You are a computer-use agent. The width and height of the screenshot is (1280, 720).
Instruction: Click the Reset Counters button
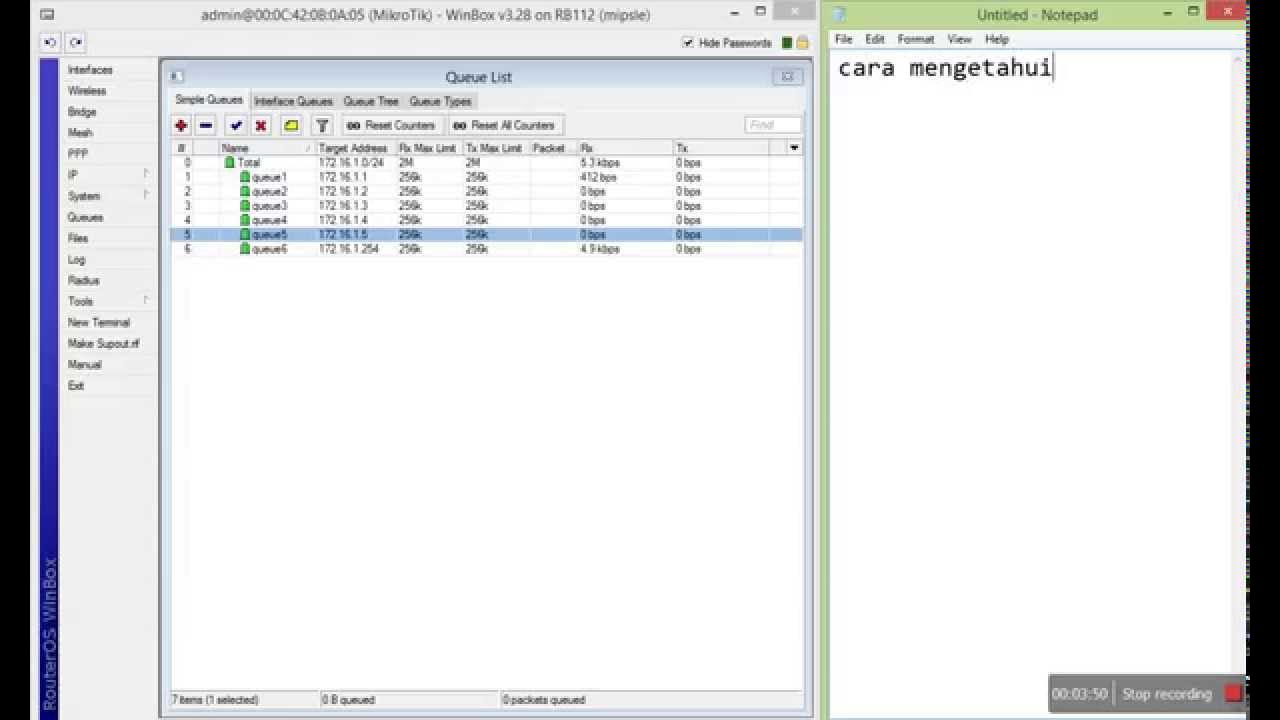tap(391, 125)
